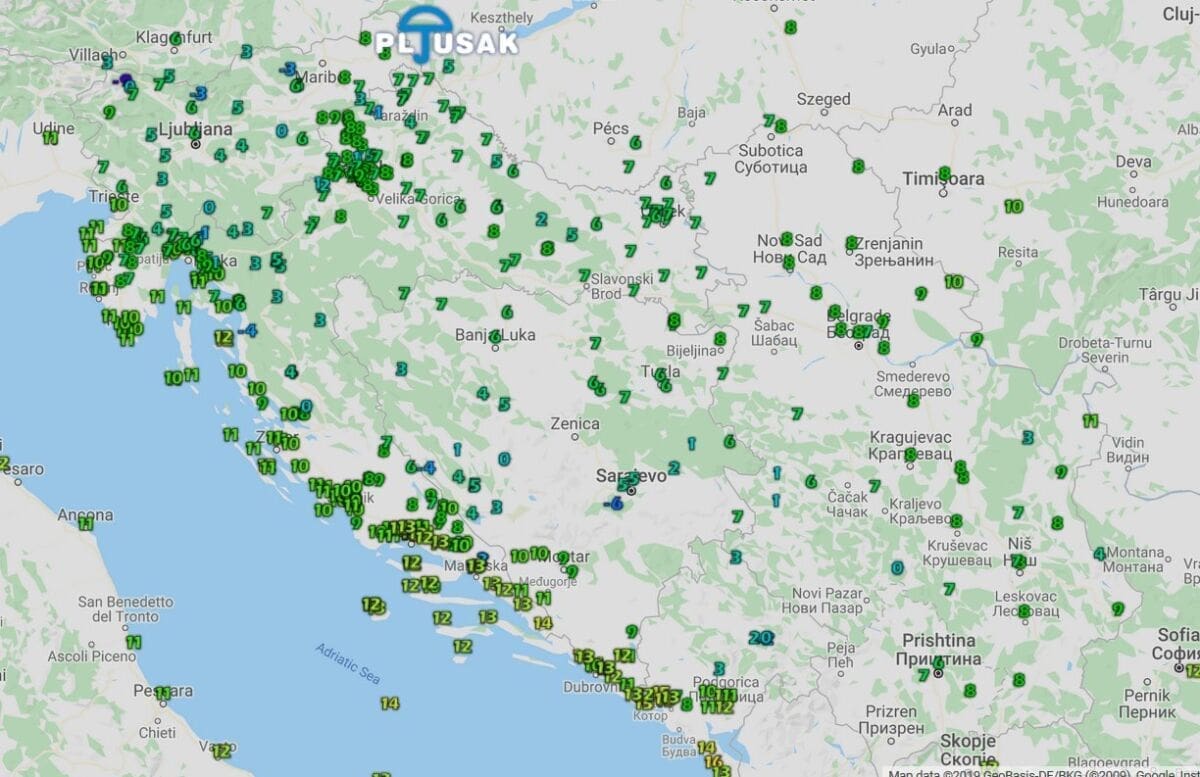Select the 11 marker at Ancona
This screenshot has height=777, width=1200.
click(86, 521)
